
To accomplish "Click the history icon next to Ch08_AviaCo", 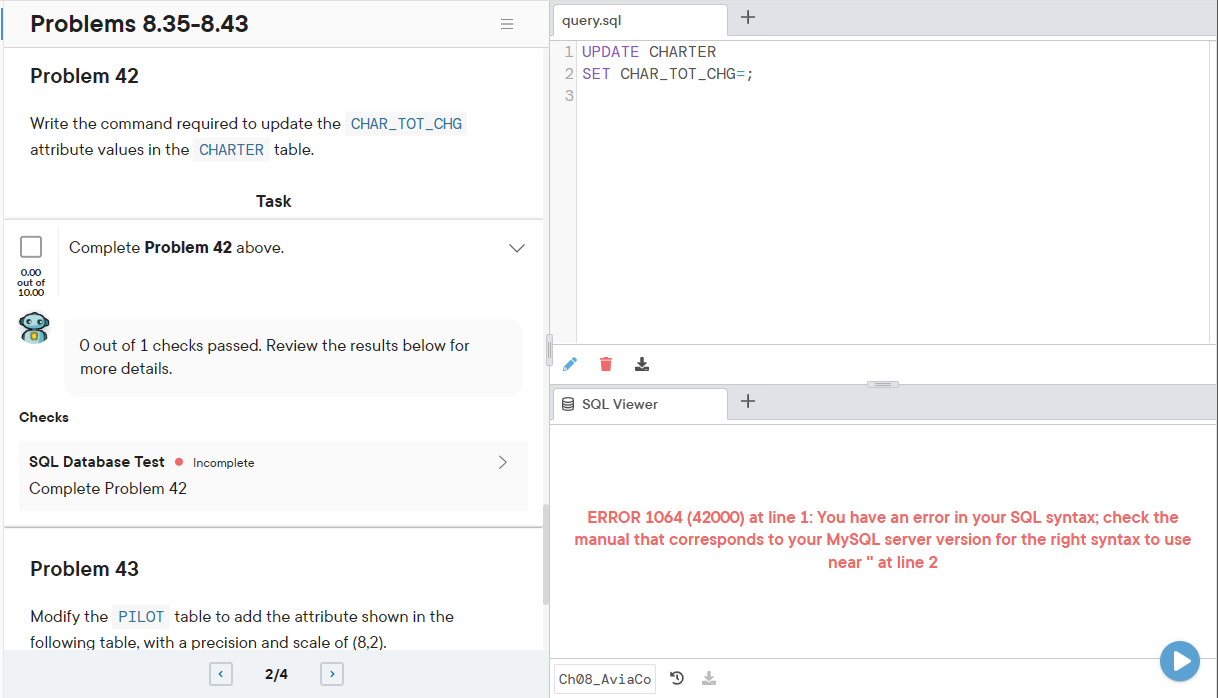I will point(677,678).
